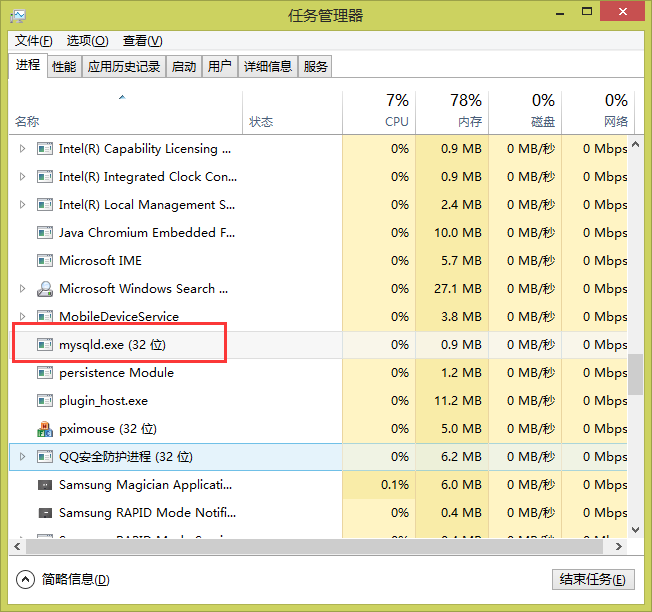The width and height of the screenshot is (652, 612).
Task: Open the 文件(F) menu
Action: pos(34,41)
